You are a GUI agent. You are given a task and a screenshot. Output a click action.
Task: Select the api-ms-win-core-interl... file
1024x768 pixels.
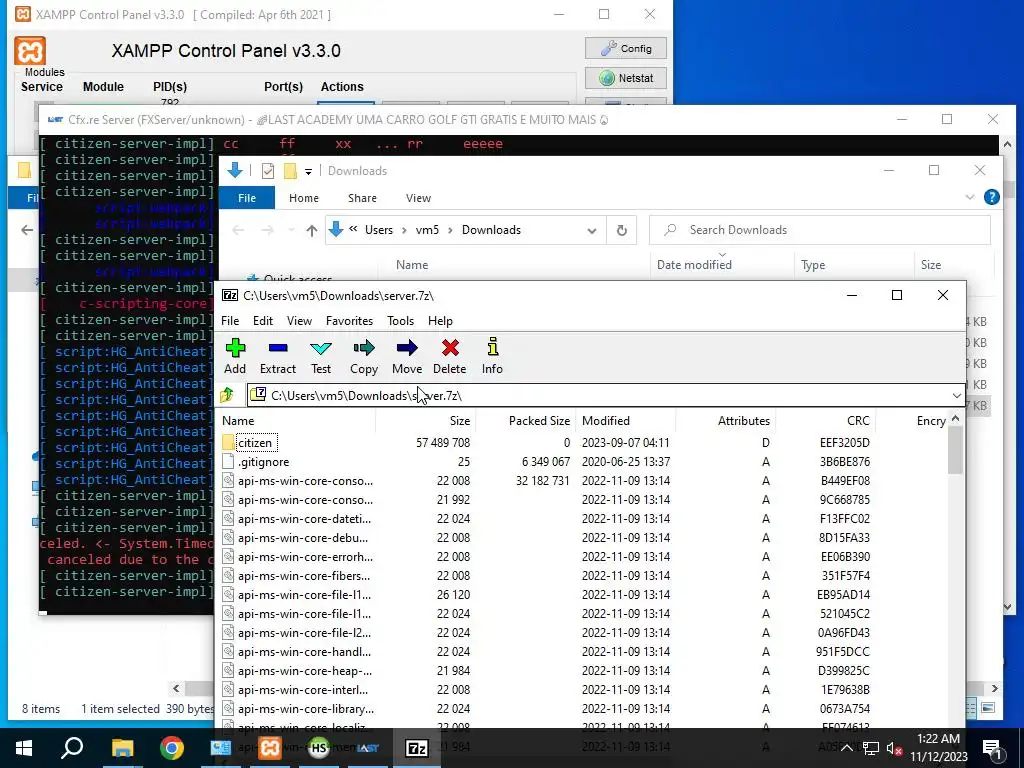302,690
